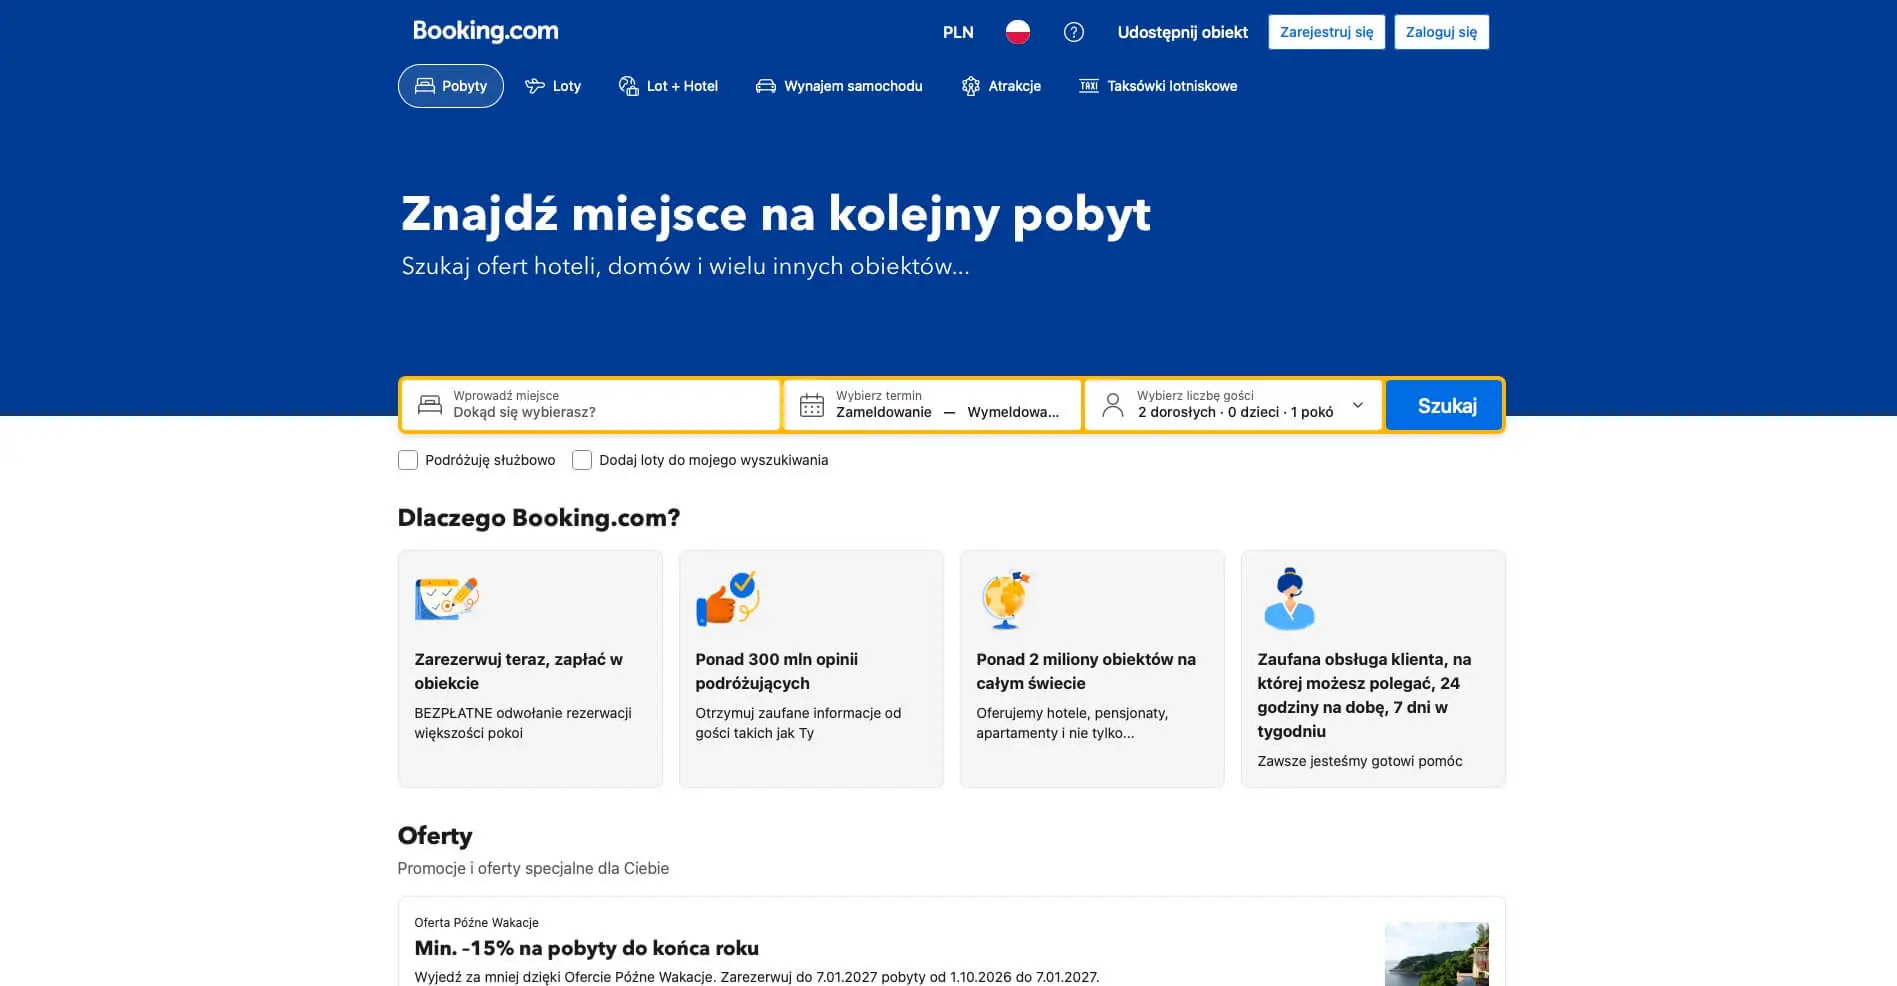Viewport: 1897px width, 986px height.
Task: Click the Dlaczego Booking.com? heading
Action: [x=538, y=518]
